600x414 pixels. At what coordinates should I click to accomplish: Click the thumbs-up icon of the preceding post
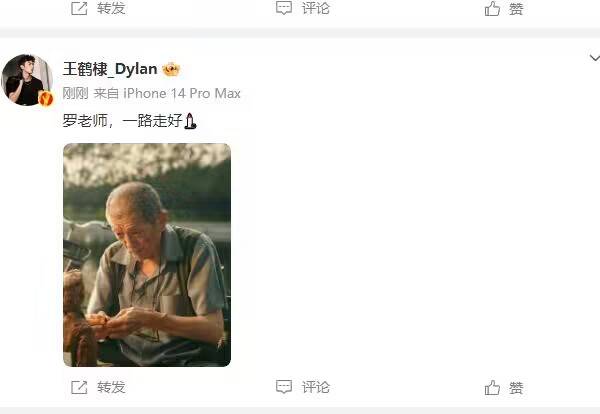[x=492, y=8]
